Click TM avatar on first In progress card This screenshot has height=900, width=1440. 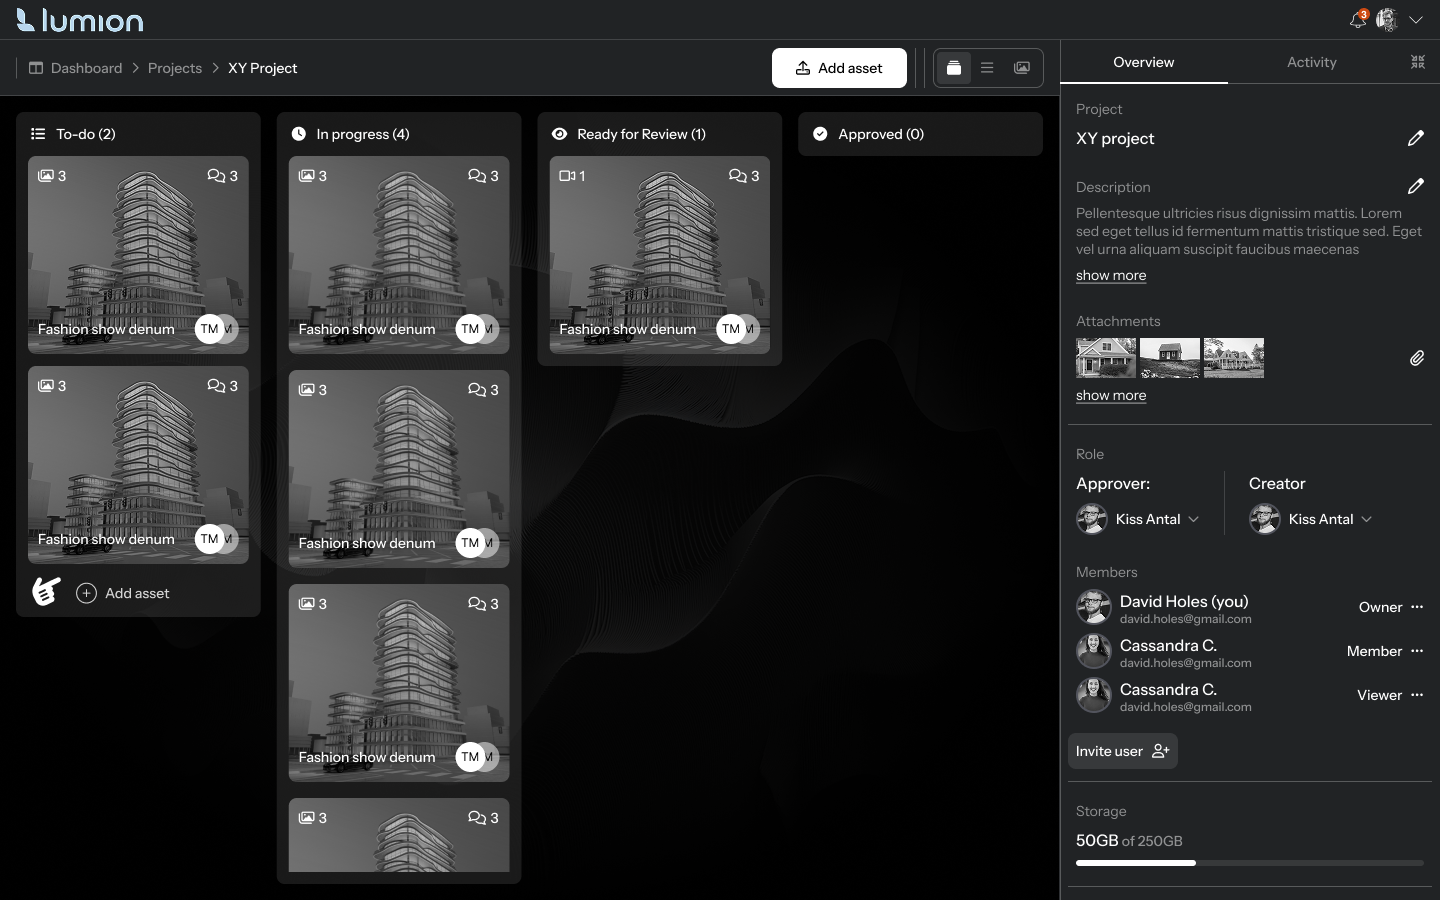470,329
